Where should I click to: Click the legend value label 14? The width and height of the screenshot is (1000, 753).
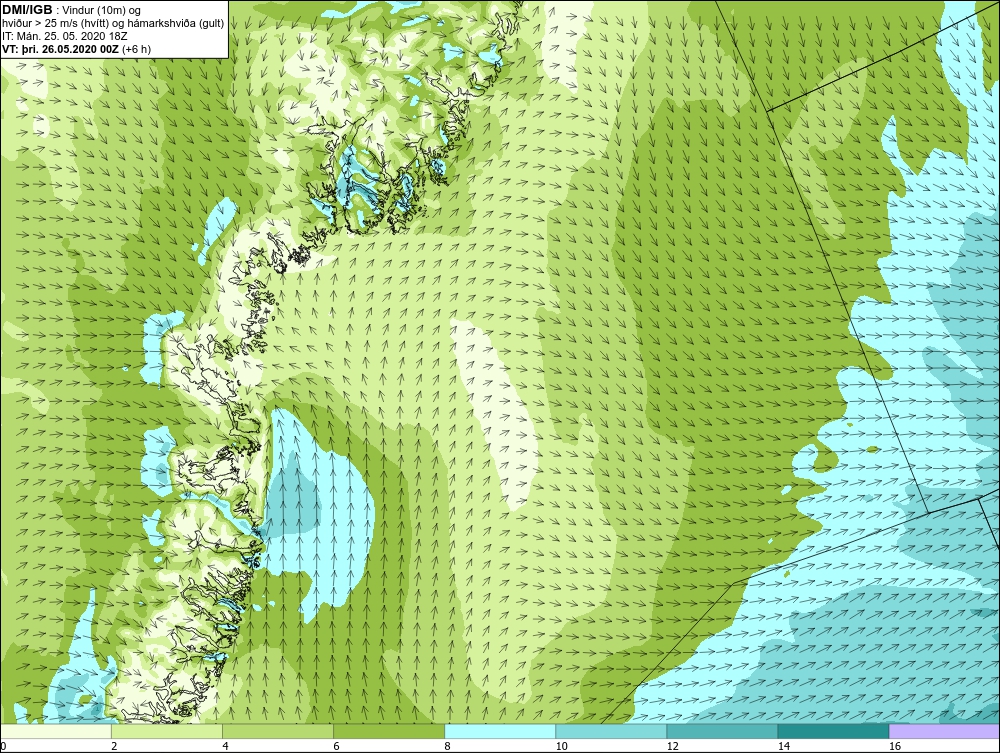(x=783, y=746)
